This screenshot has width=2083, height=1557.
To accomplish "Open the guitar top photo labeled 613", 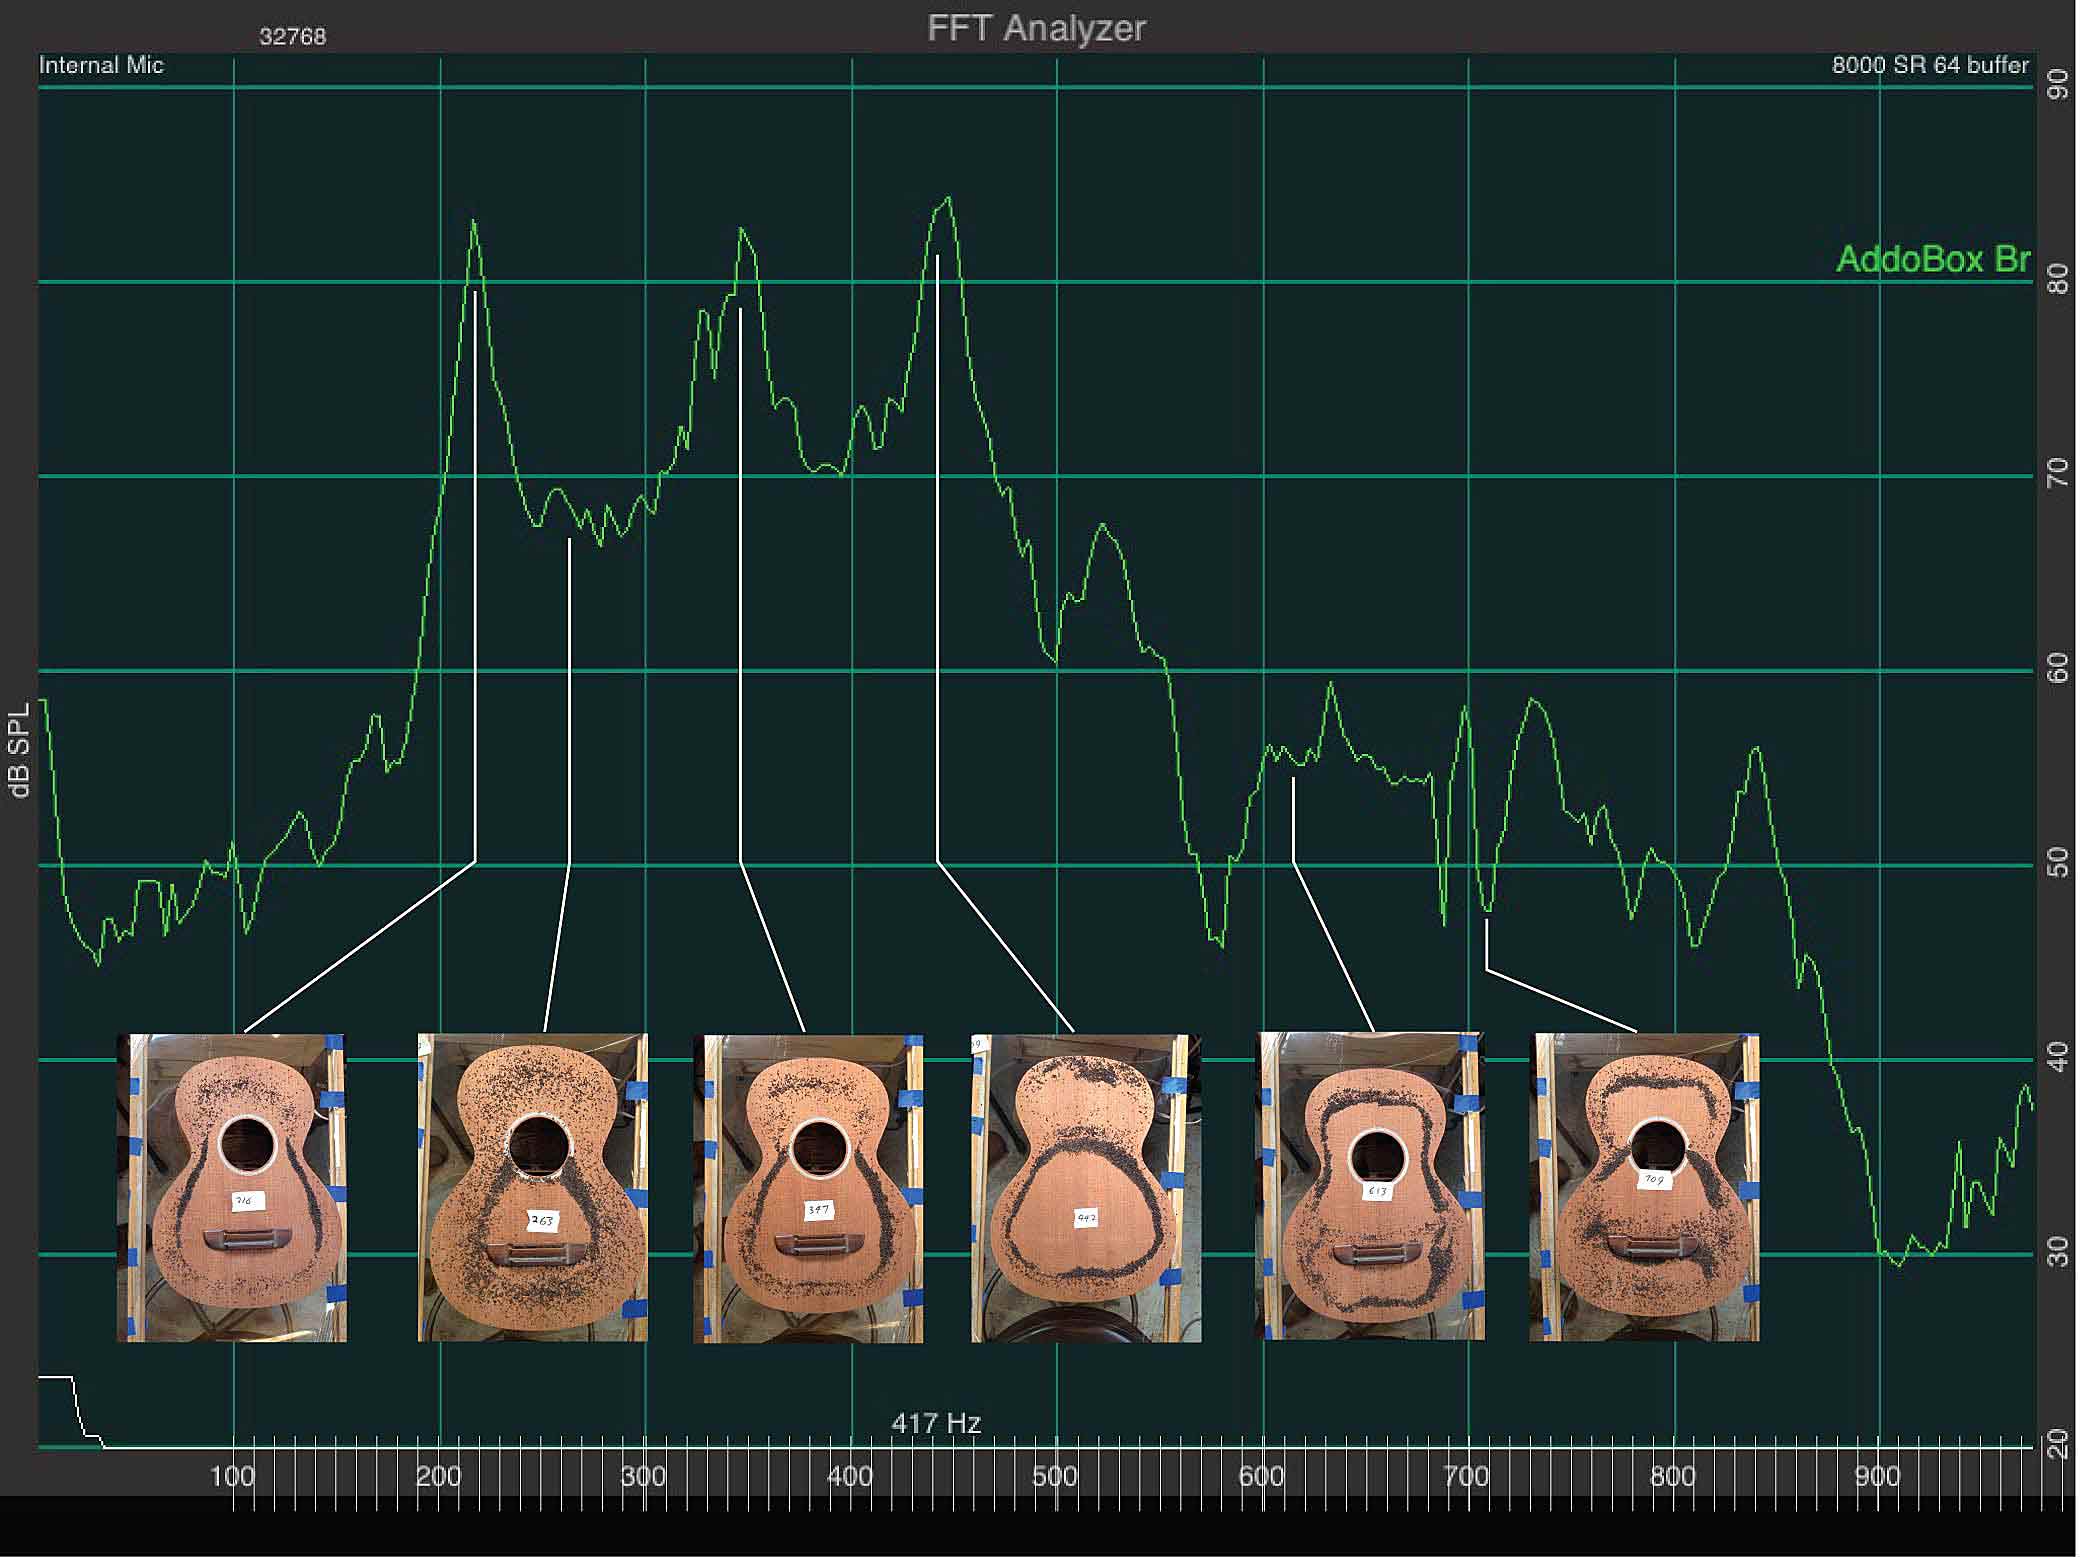I will (1370, 1186).
